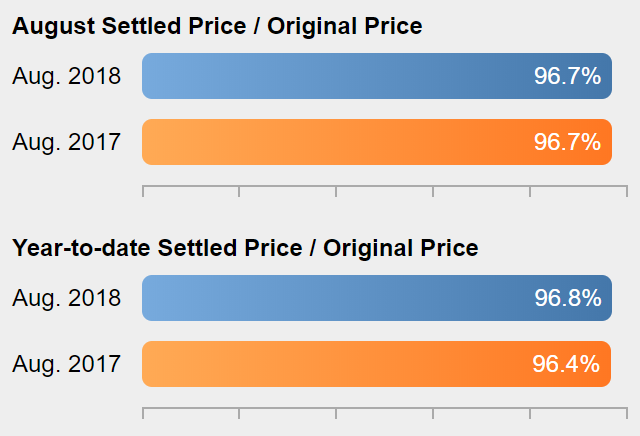Click the first tick mark on year-to-date axis
The width and height of the screenshot is (640, 436).
[x=143, y=413]
